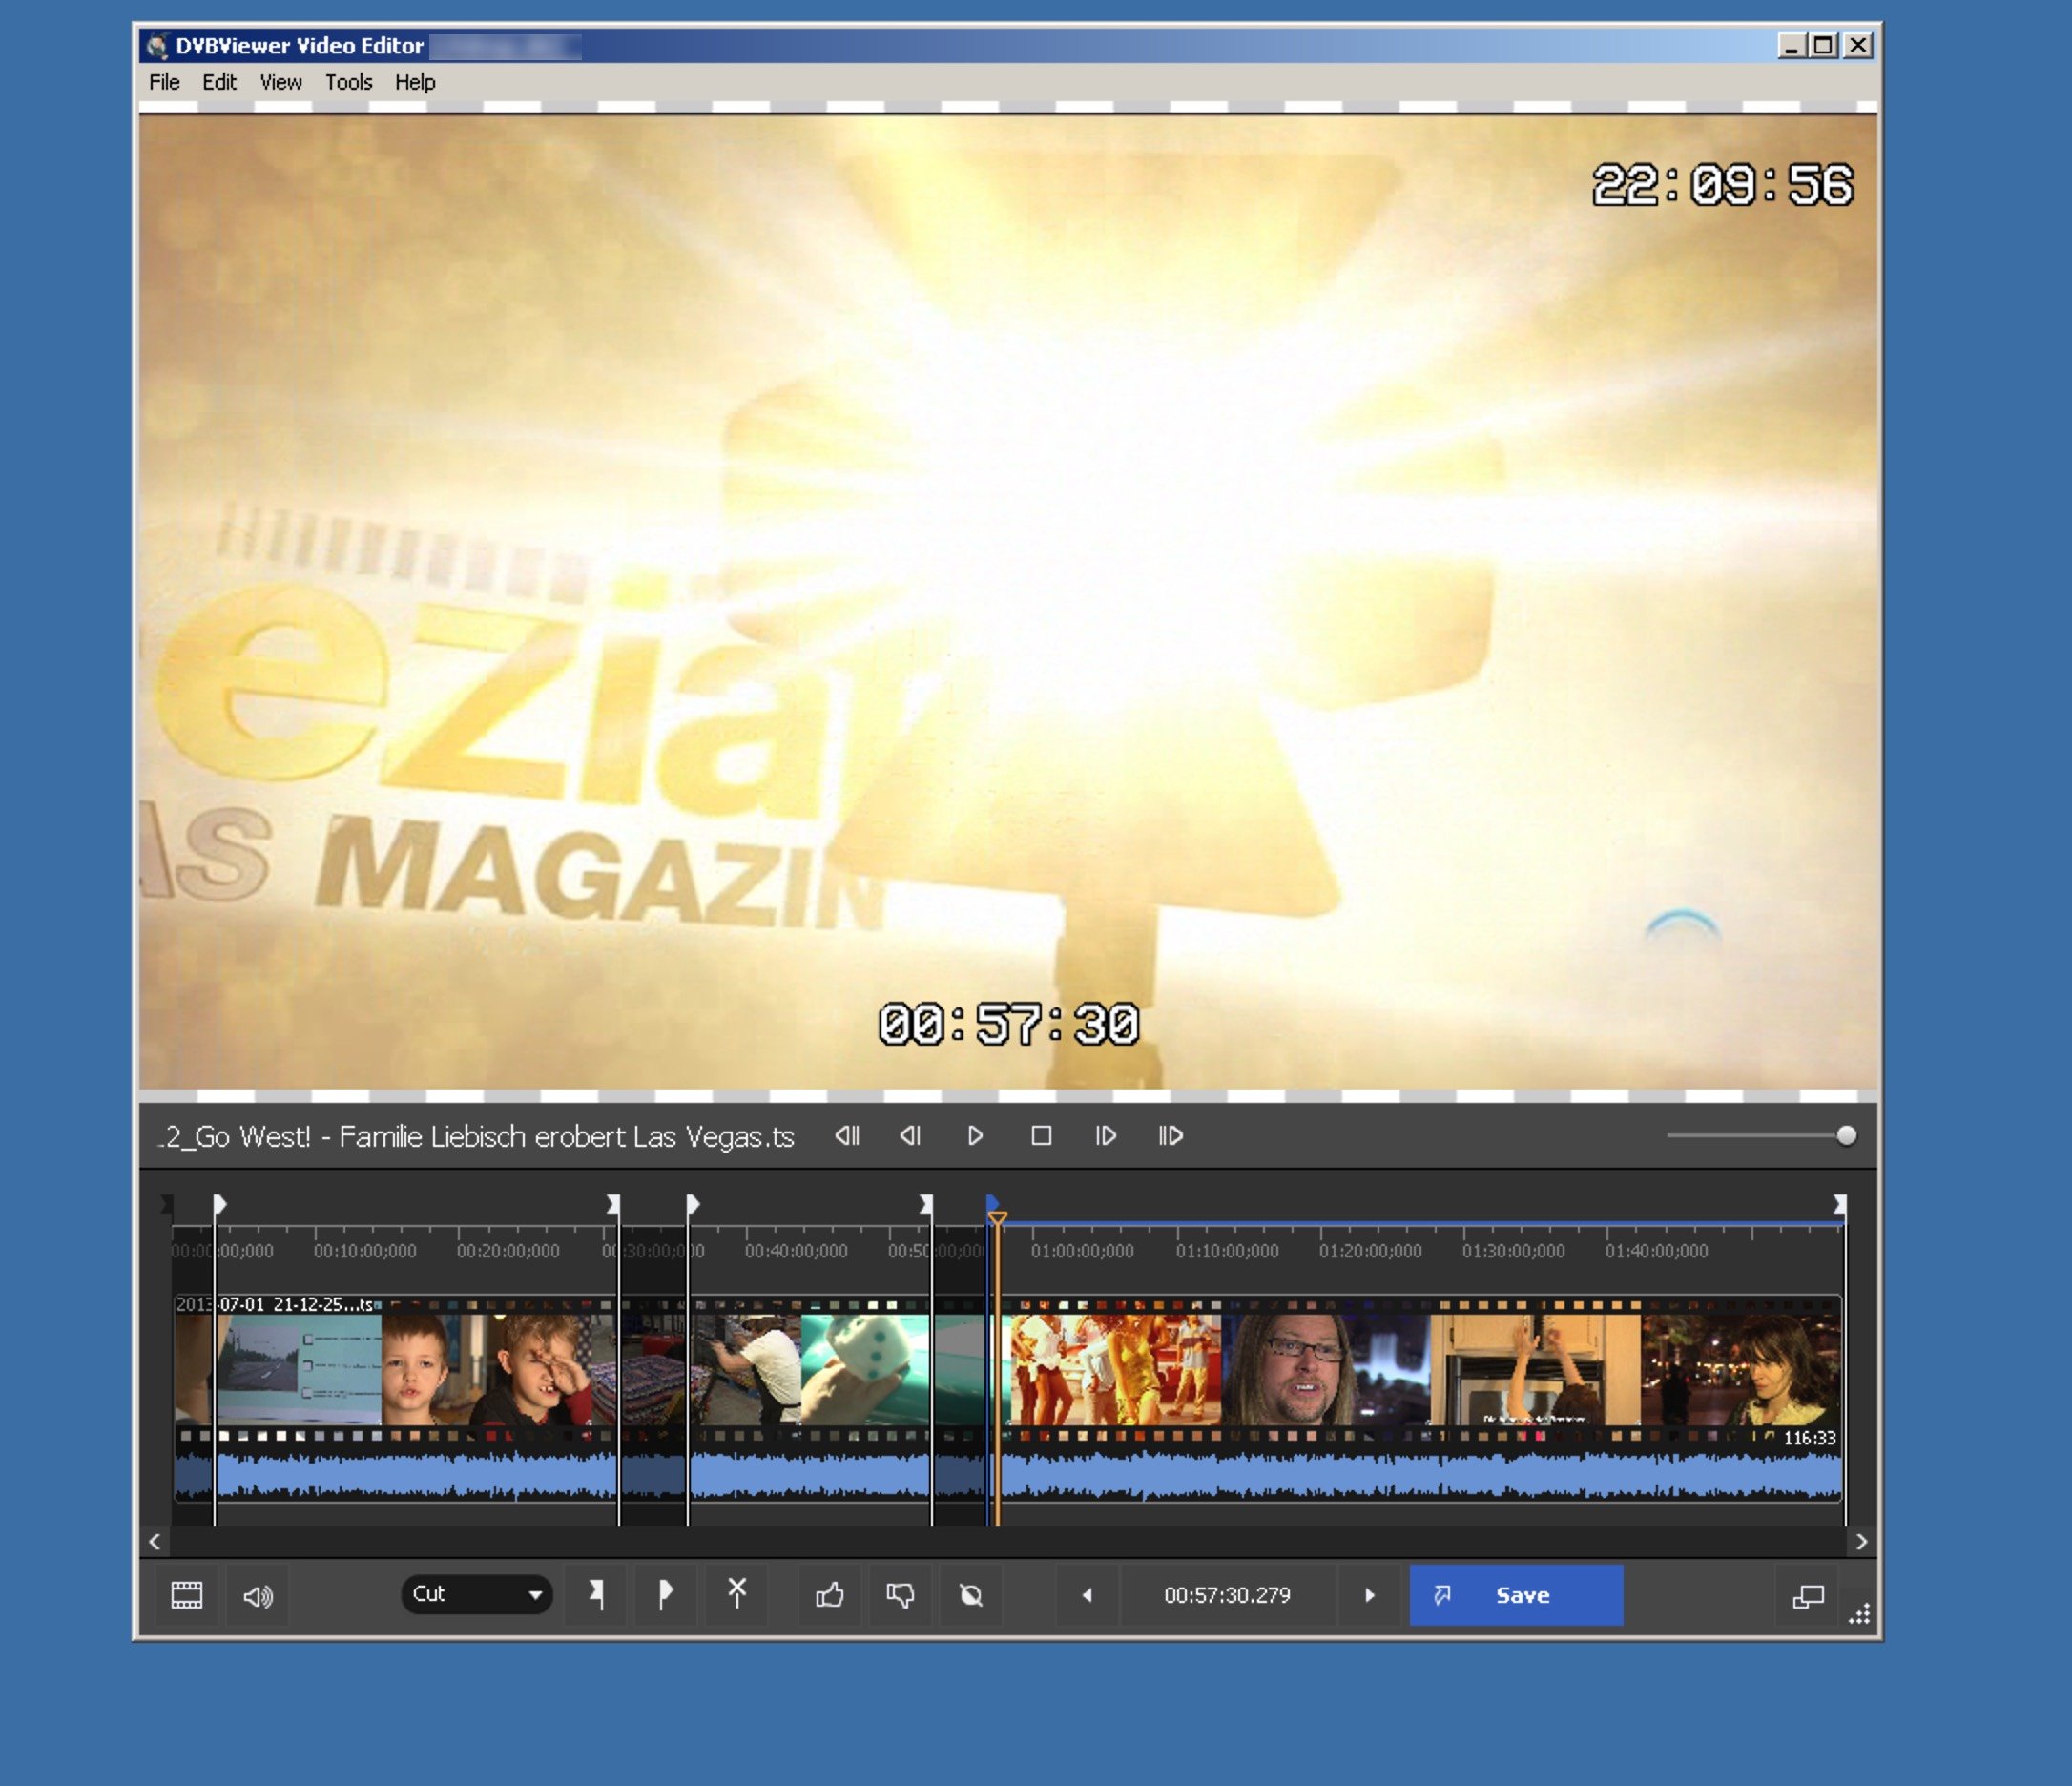Set the segment end marker flag

click(665, 1594)
